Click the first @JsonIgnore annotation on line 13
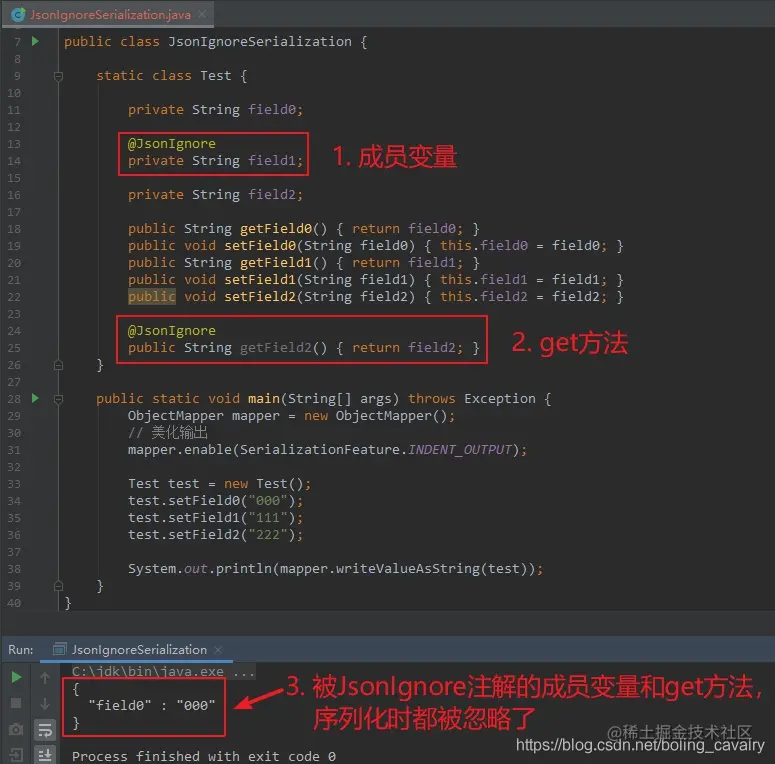 pos(172,144)
